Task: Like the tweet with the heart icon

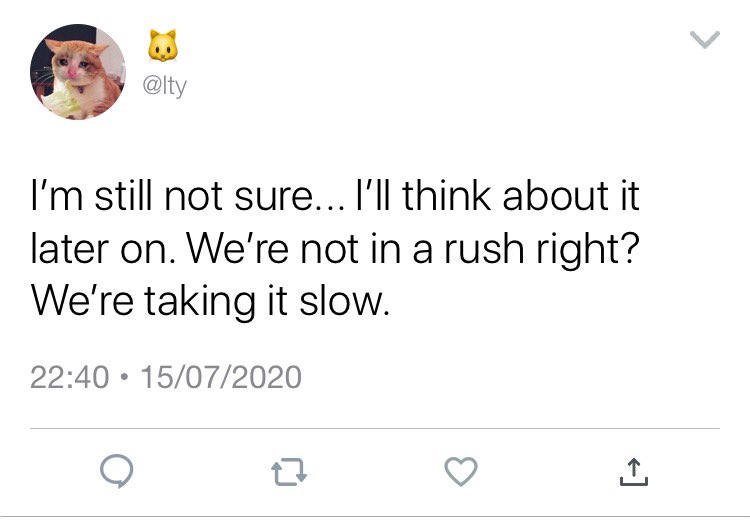Action: (461, 471)
